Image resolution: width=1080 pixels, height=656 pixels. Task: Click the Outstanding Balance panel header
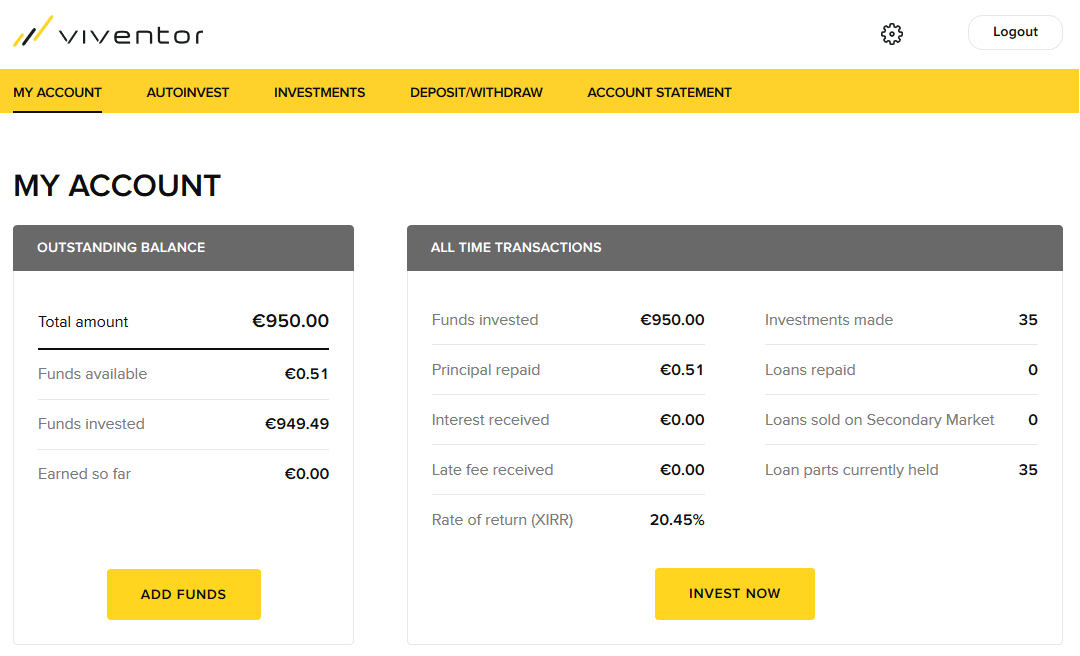click(x=183, y=248)
